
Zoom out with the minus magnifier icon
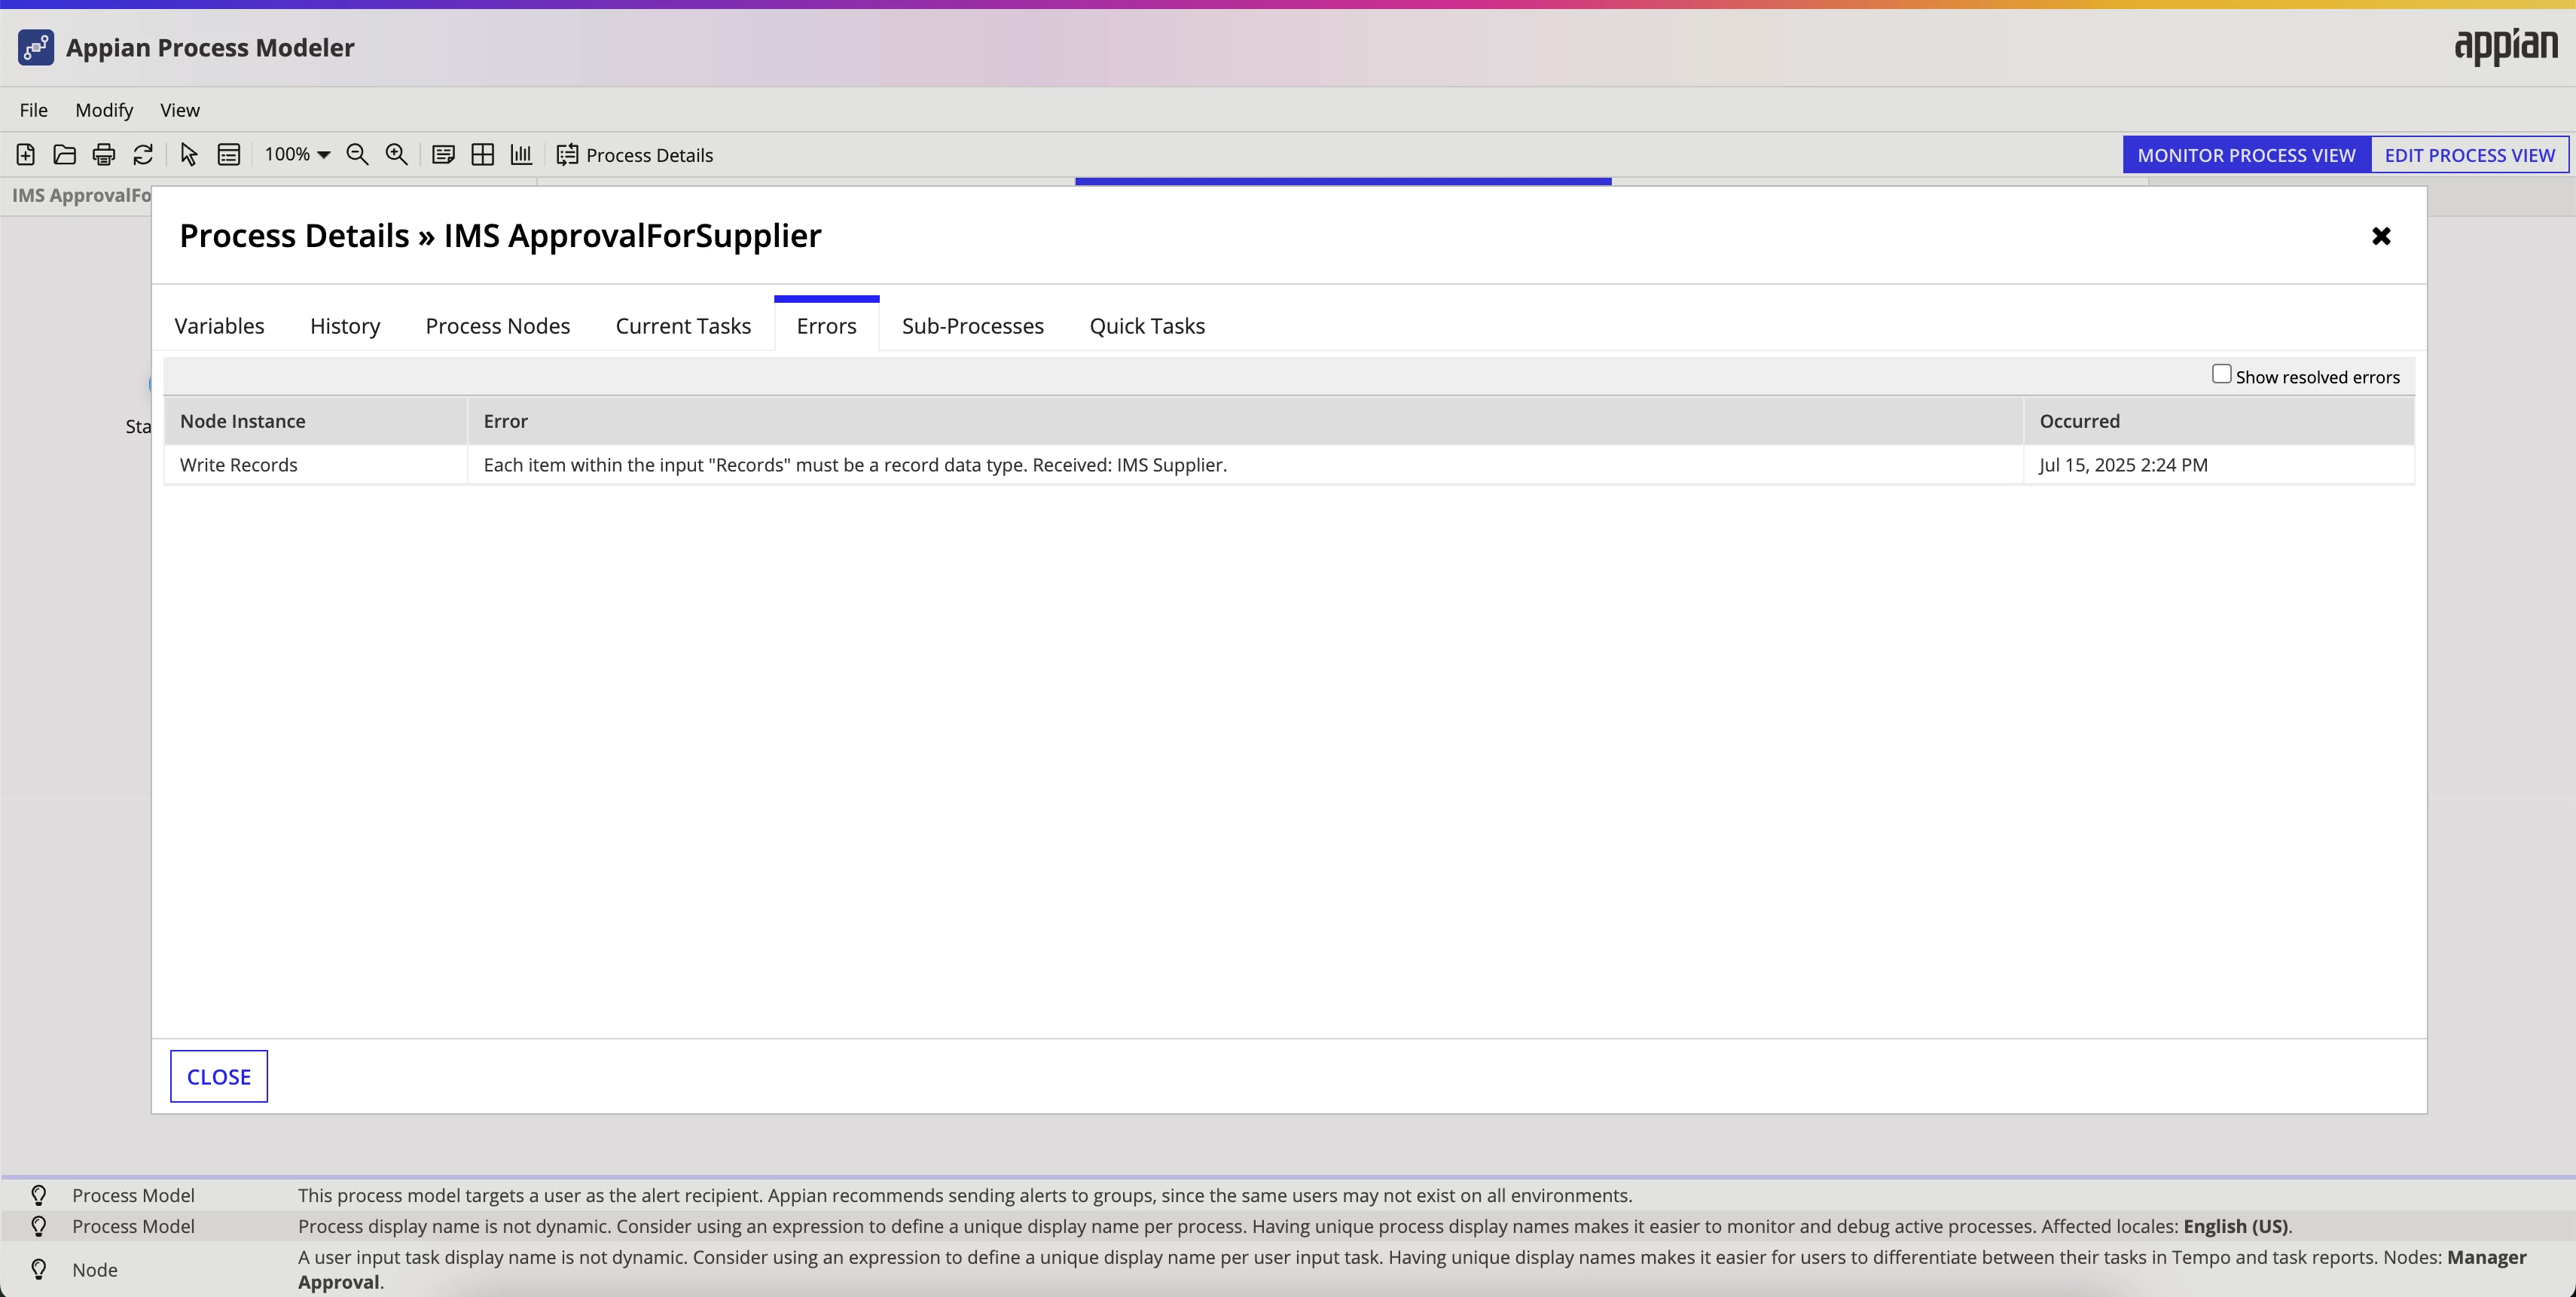click(x=357, y=155)
